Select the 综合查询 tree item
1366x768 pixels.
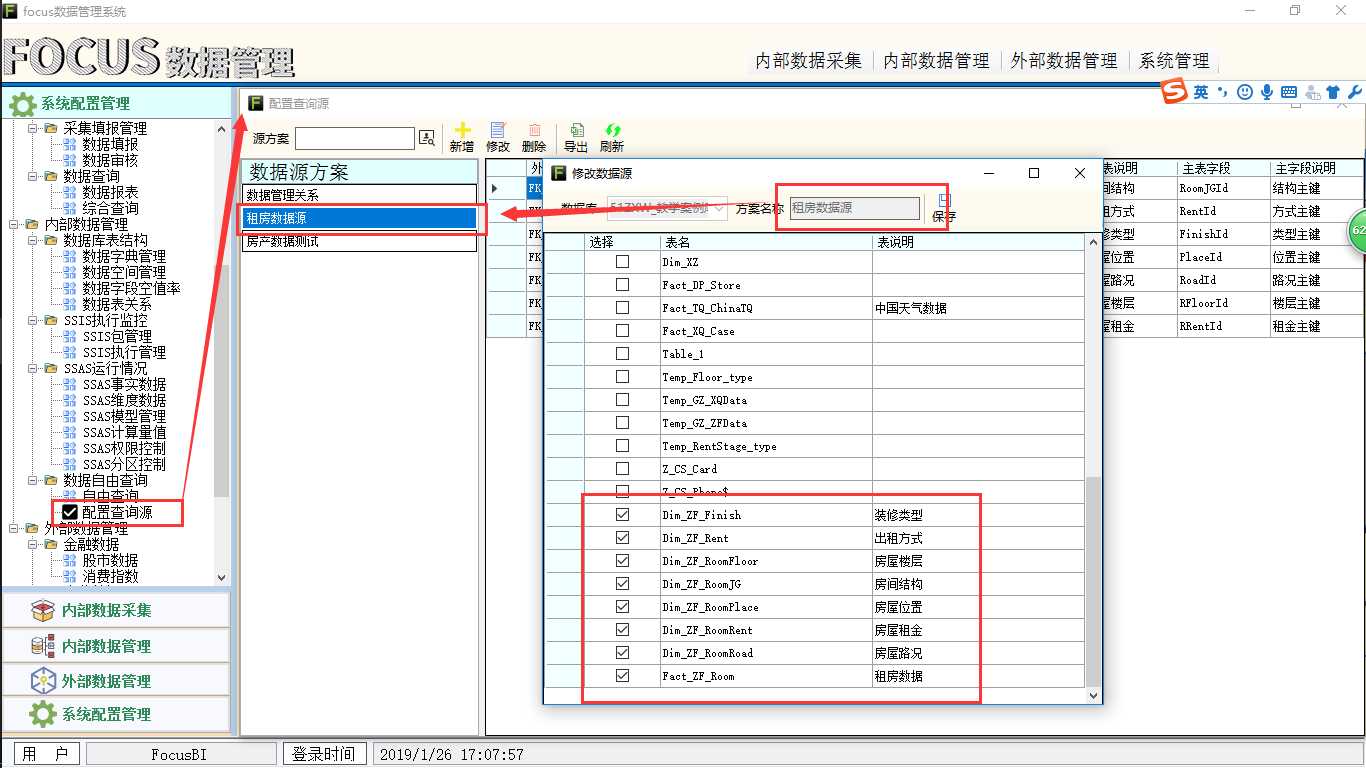pyautogui.click(x=110, y=208)
